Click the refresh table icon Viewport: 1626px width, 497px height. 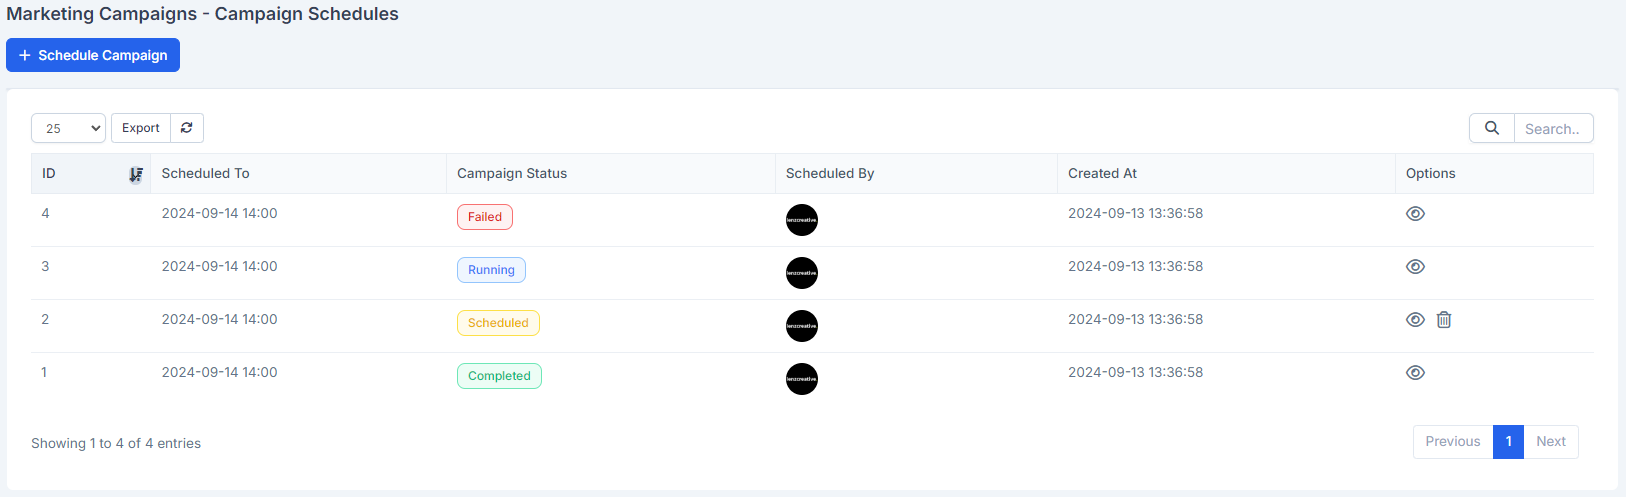(187, 128)
